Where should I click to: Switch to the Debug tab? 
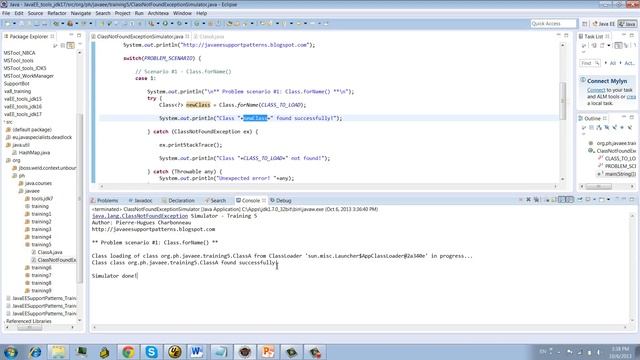[x=281, y=200]
